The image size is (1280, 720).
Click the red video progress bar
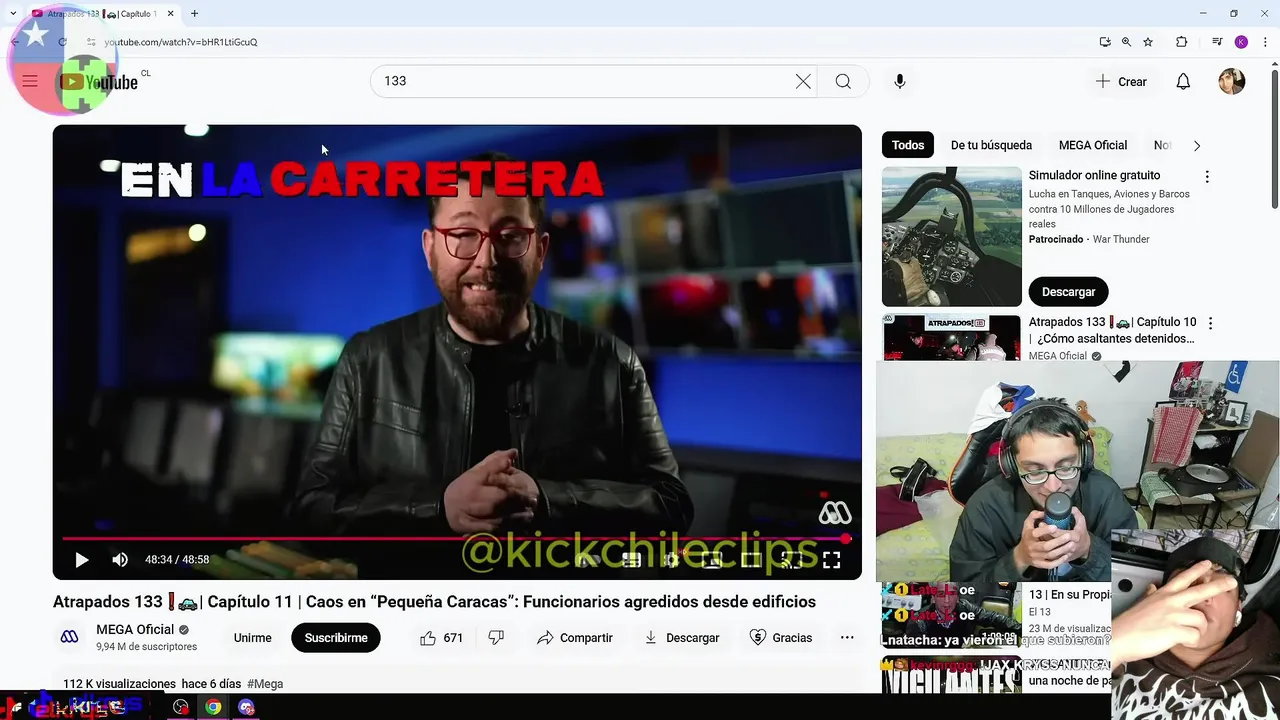coord(454,539)
